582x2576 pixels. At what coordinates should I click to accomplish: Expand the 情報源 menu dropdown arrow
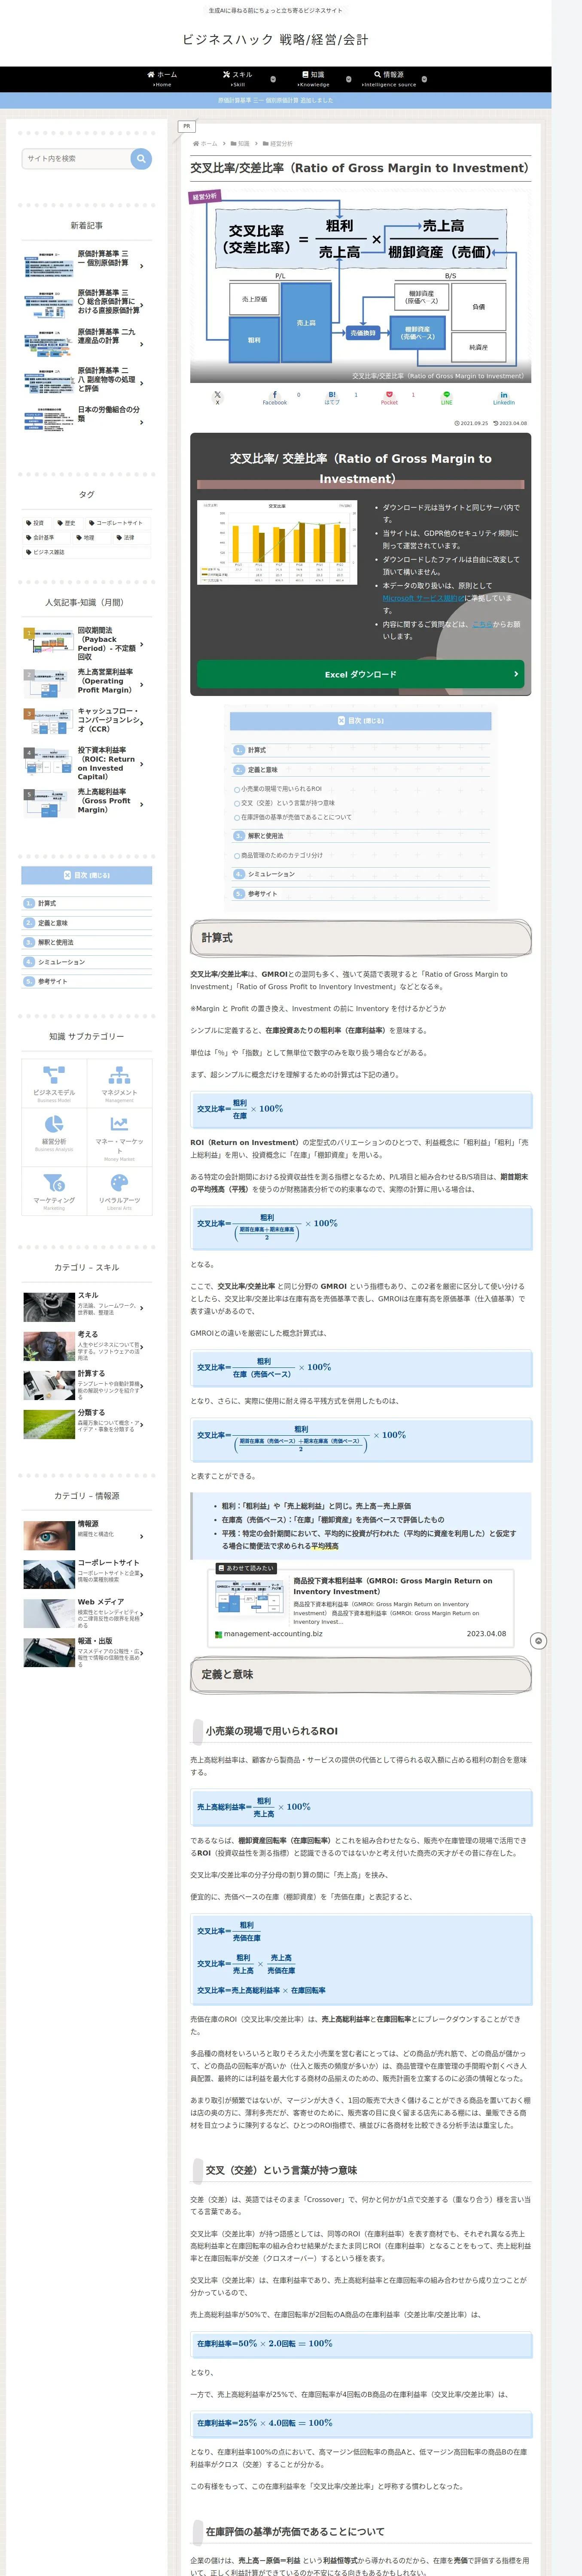(424, 79)
